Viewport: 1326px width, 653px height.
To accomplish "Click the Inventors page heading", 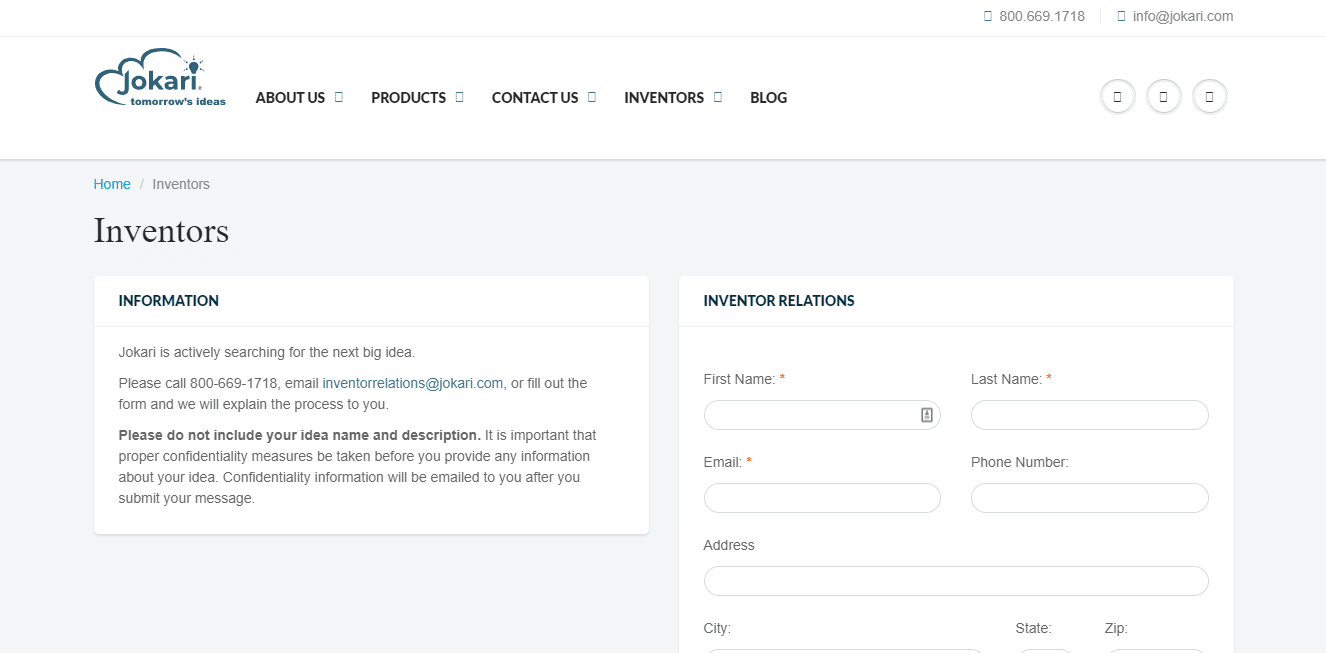I will point(161,231).
